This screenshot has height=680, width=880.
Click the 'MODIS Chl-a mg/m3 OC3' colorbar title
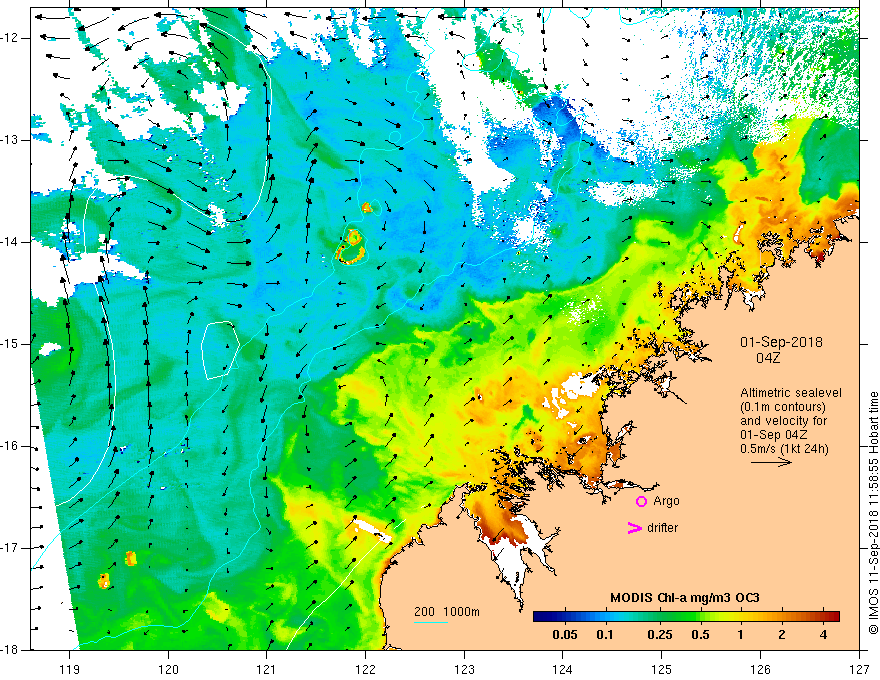685,598
